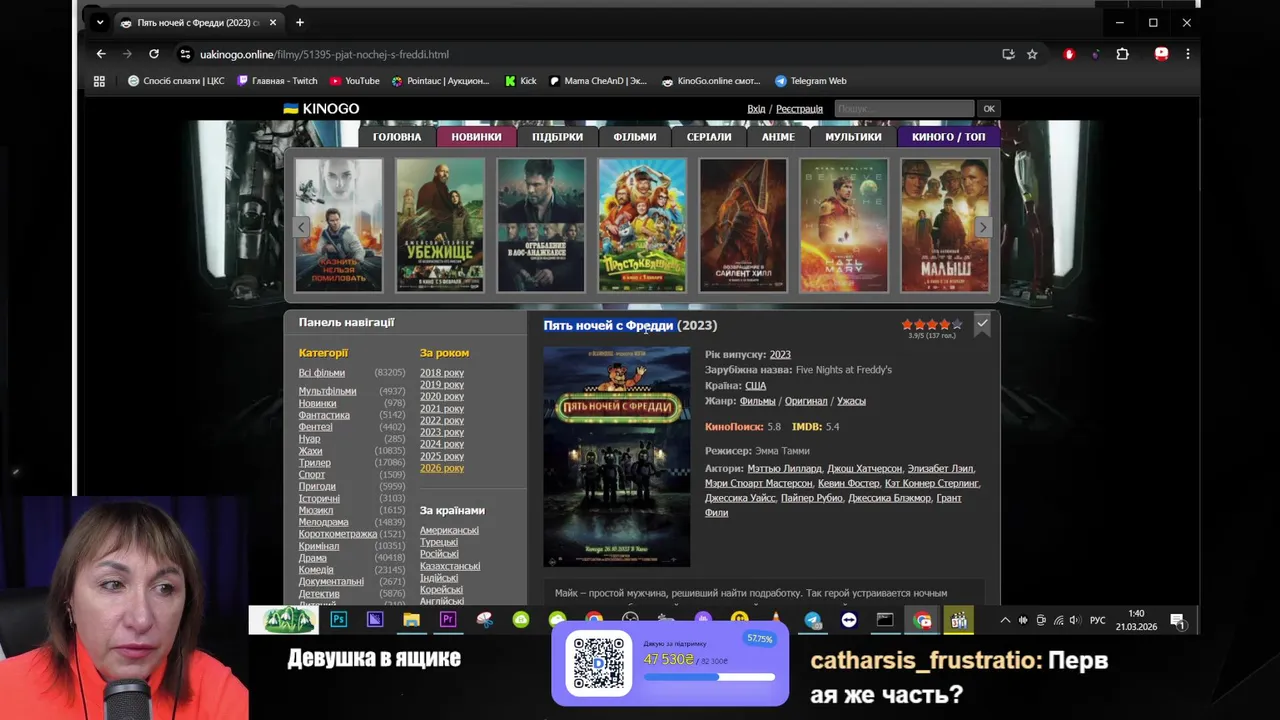Open the Фантастика category link

point(324,415)
